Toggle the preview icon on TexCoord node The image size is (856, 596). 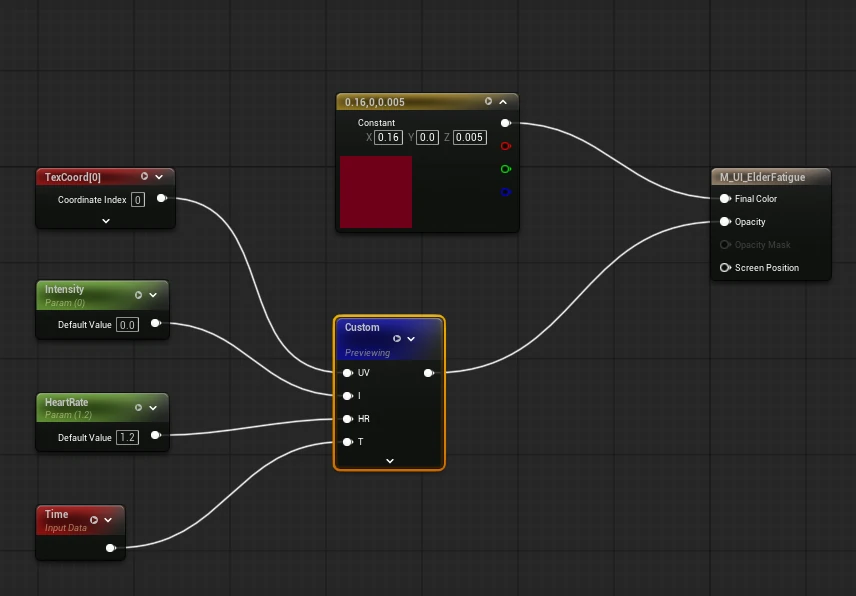[144, 176]
